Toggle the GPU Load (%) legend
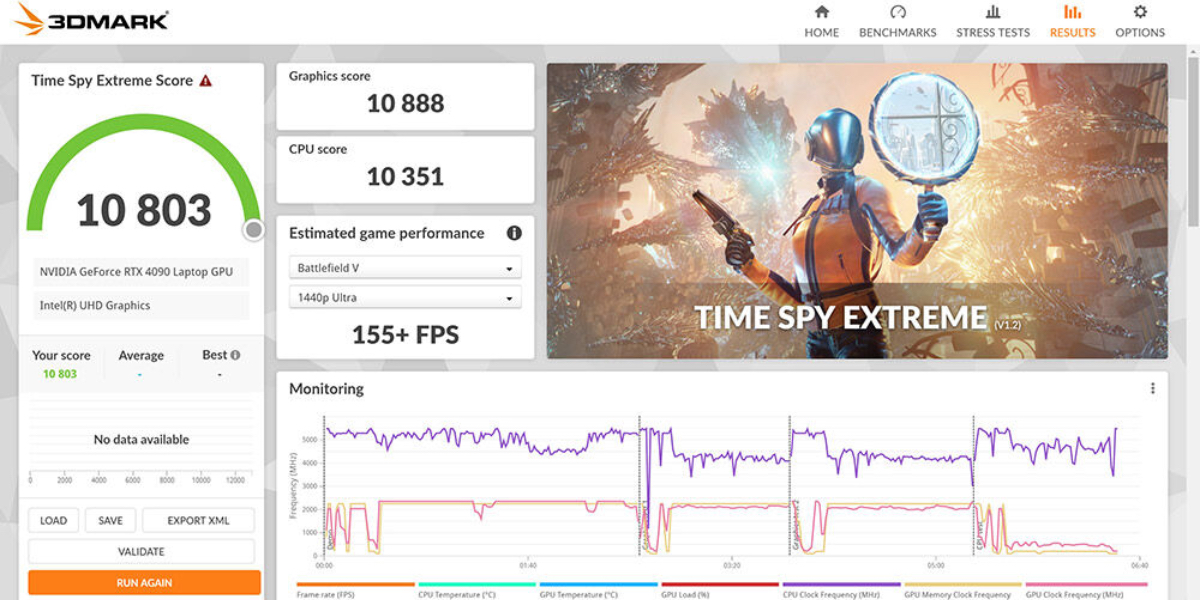Screen dimensions: 1200x600 click(x=720, y=590)
